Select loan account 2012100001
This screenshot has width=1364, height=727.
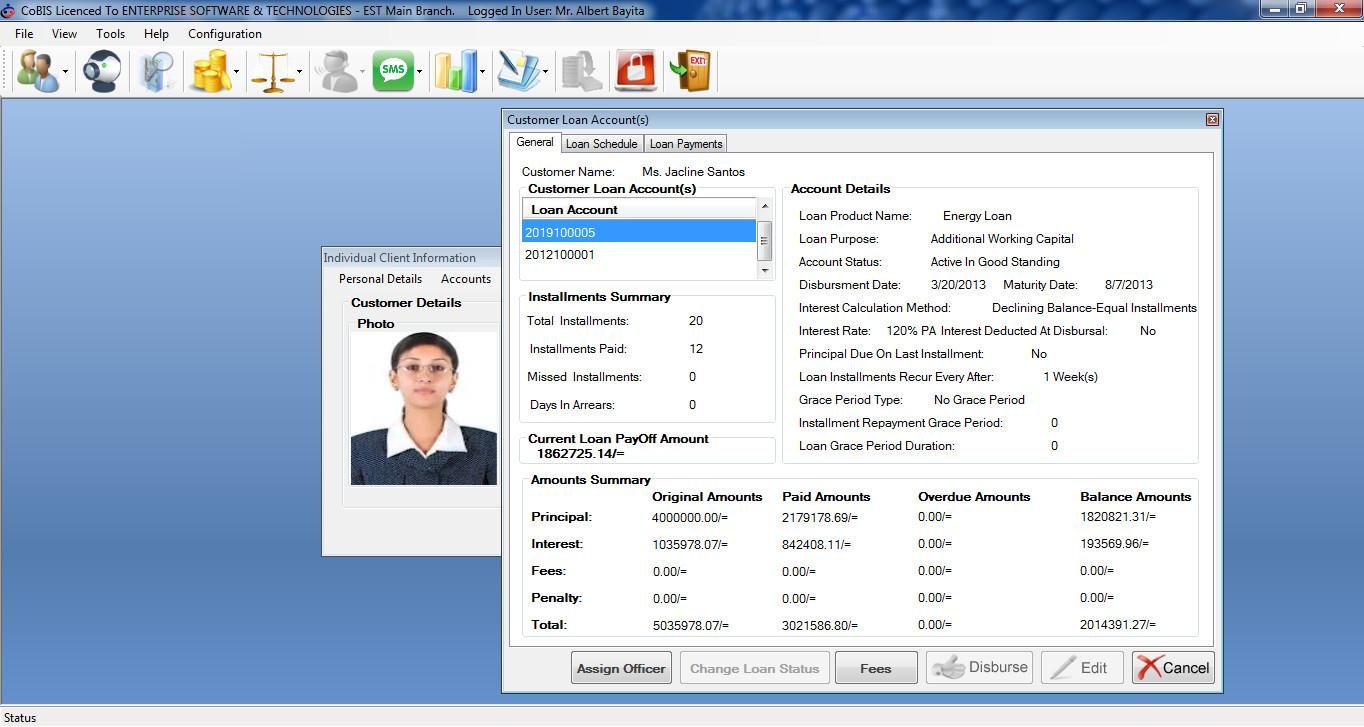click(x=560, y=255)
